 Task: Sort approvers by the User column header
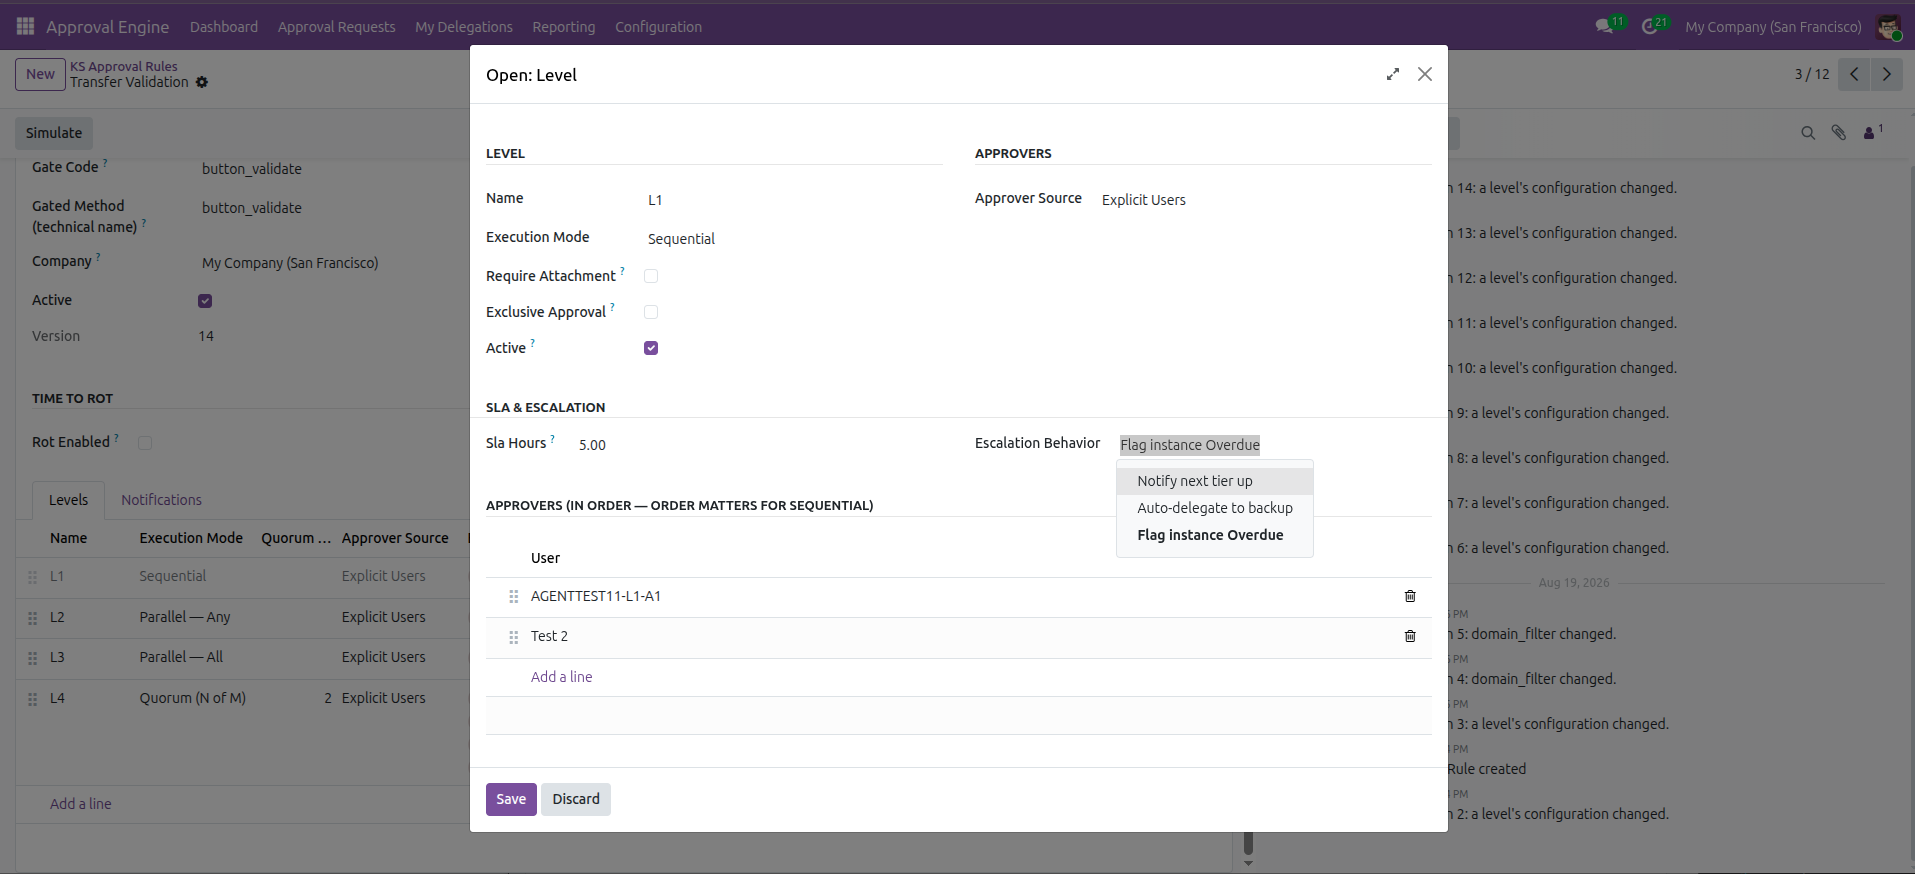(x=545, y=558)
